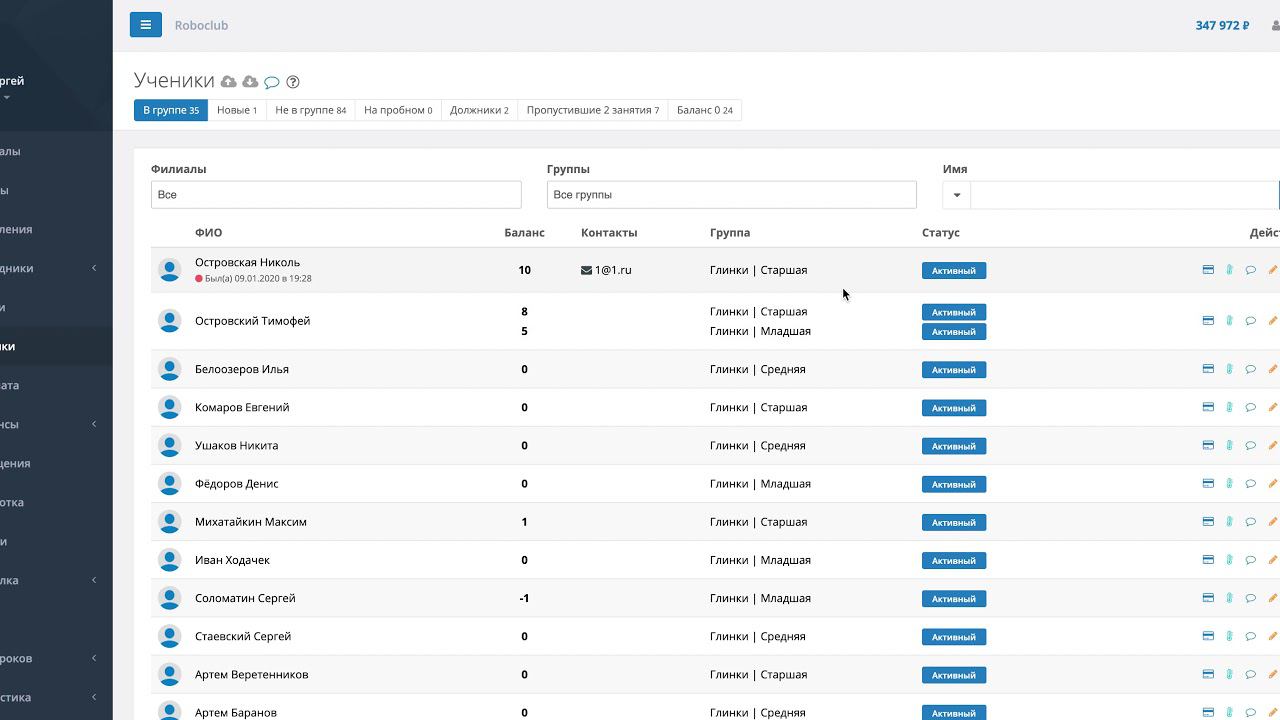The width and height of the screenshot is (1280, 720).
Task: Click avatar of Островская Николь
Action: point(169,270)
